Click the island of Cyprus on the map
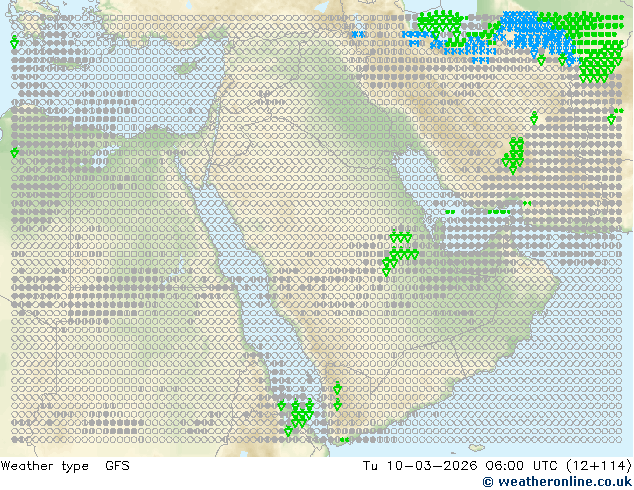 (x=186, y=66)
